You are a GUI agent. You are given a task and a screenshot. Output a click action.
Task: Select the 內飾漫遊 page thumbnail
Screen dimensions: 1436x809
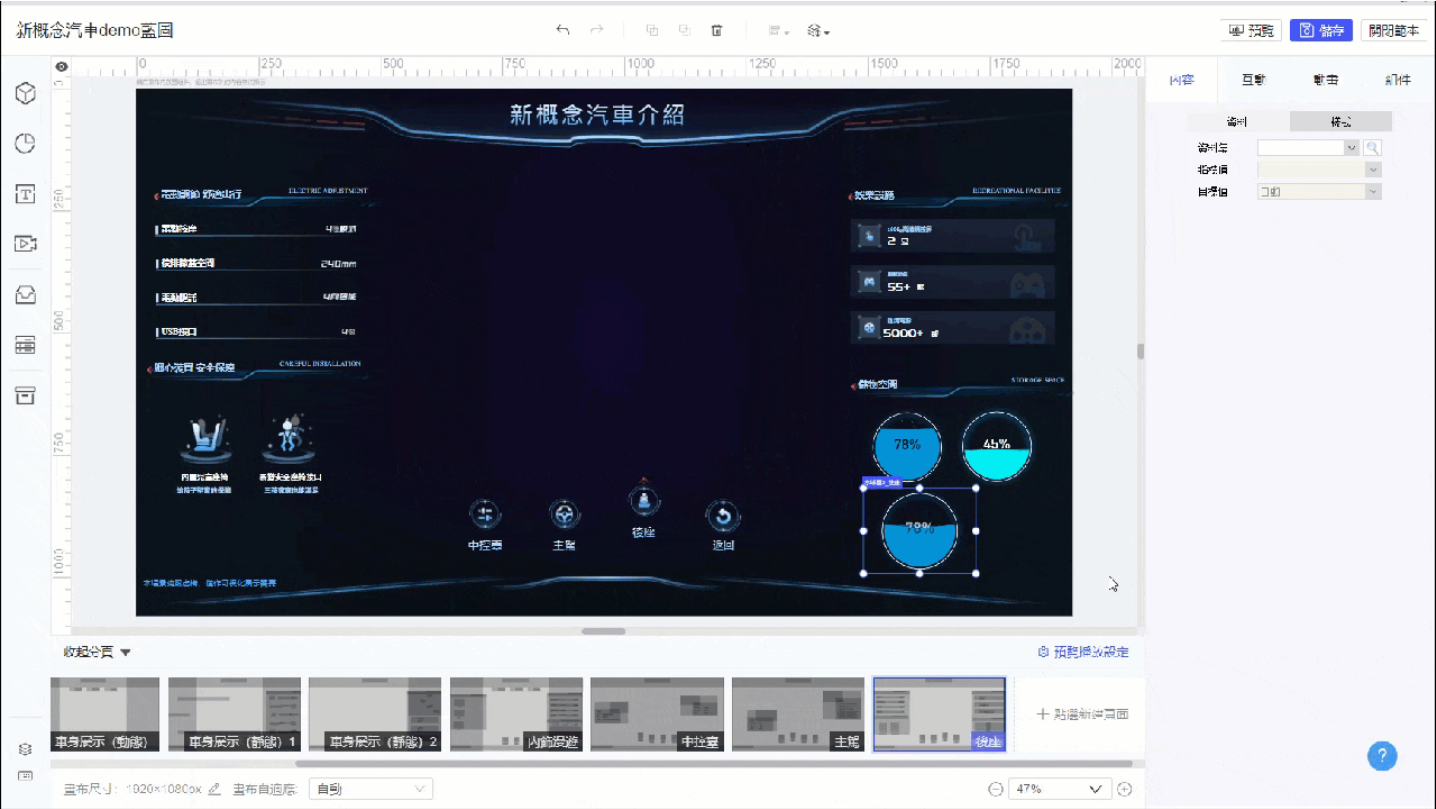click(516, 714)
